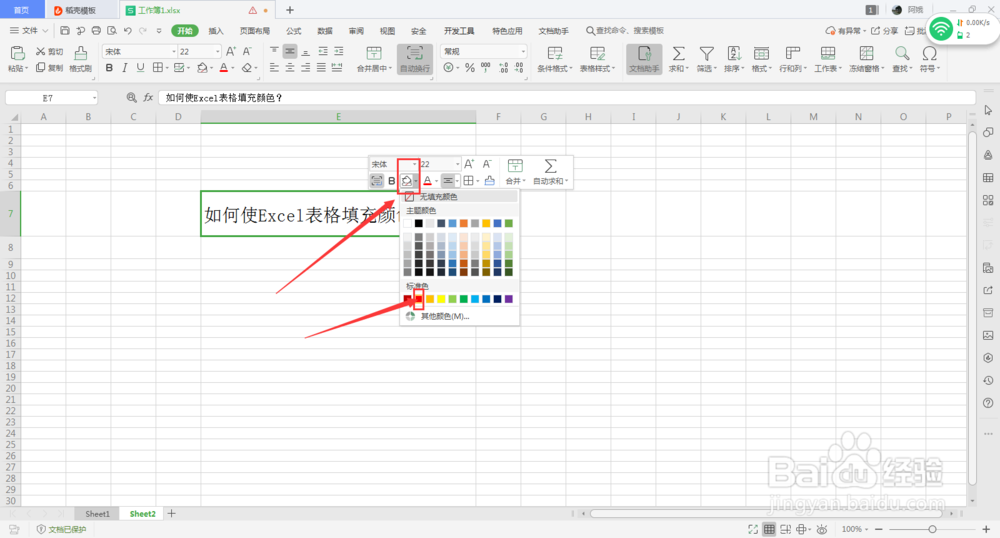The width and height of the screenshot is (1000, 538).
Task: Click the formula bar input field
Action: [x=566, y=98]
